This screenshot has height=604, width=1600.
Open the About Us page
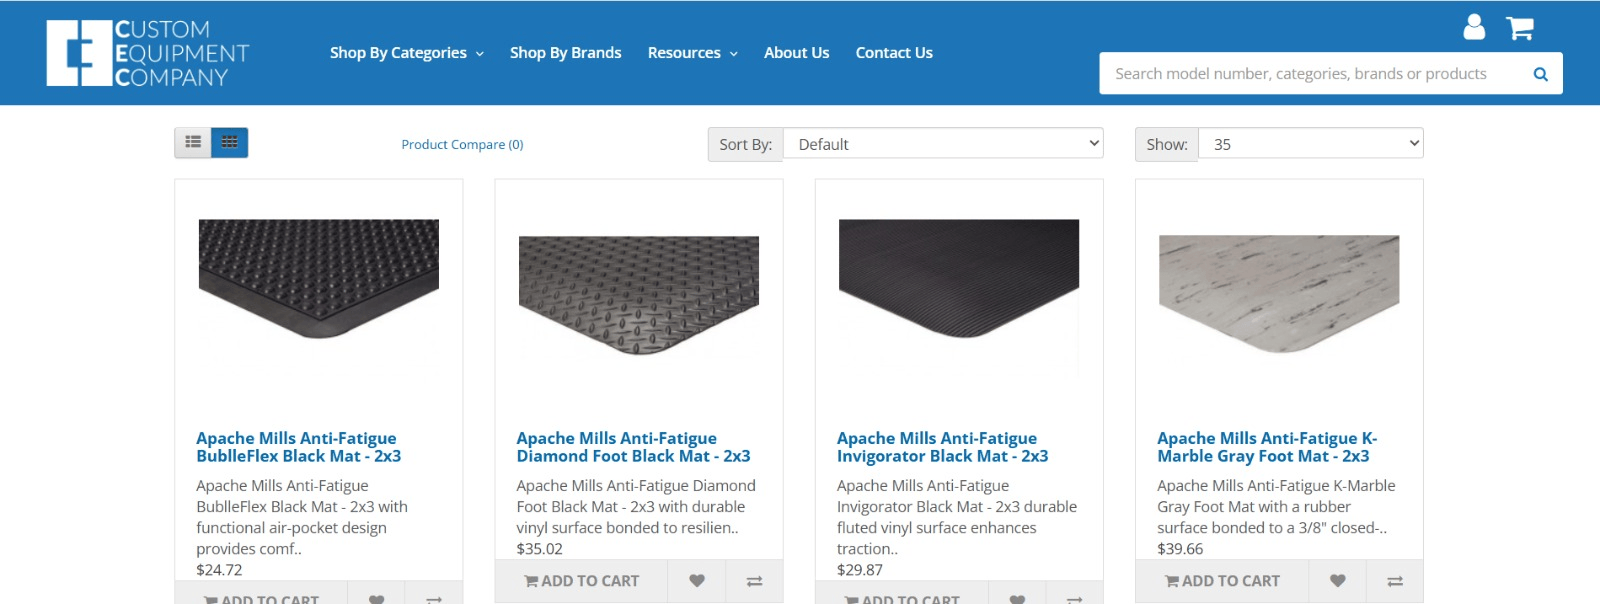[x=796, y=53]
